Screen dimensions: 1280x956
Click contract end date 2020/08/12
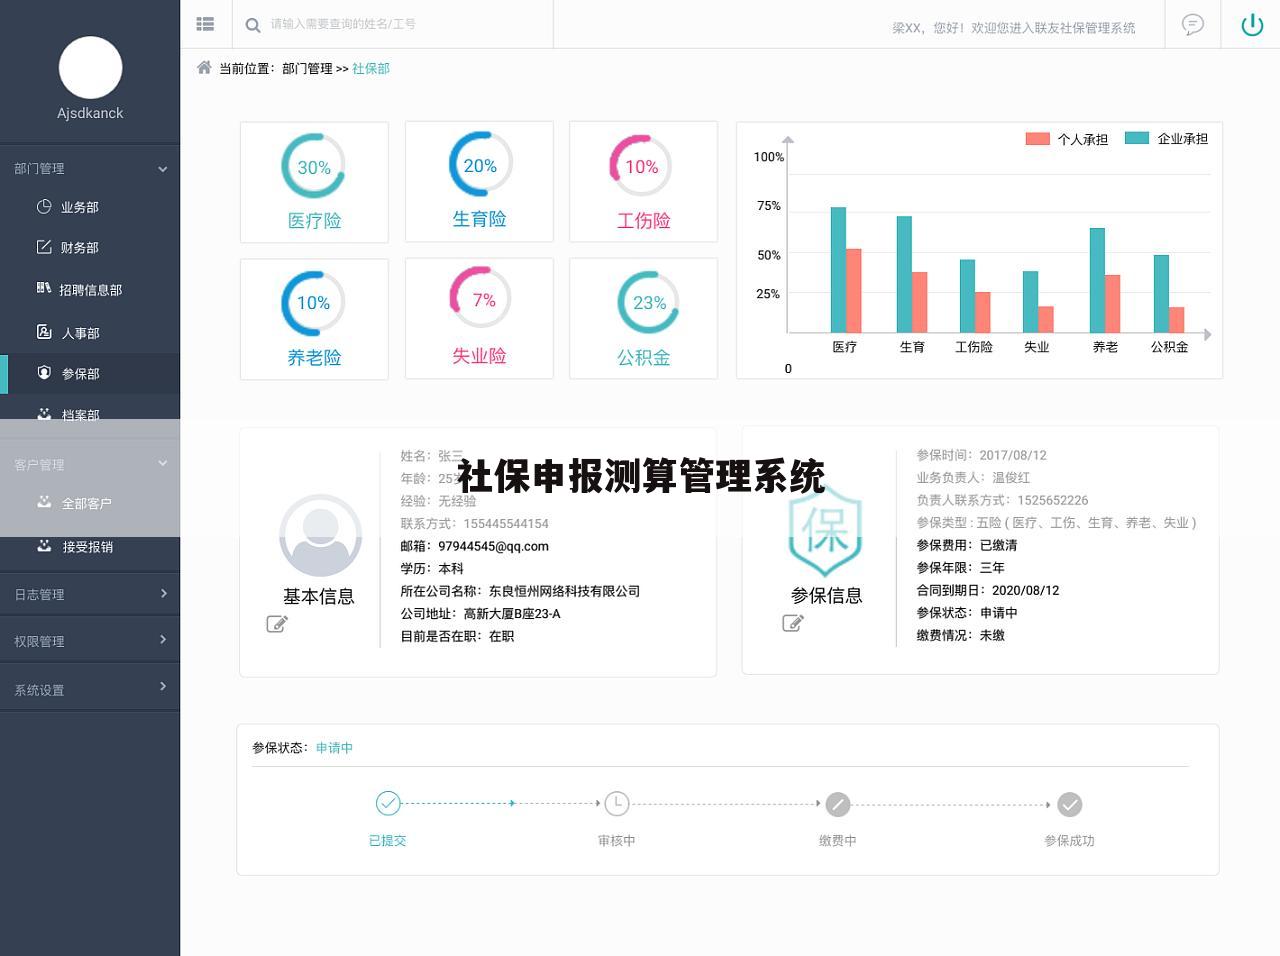tap(1025, 590)
